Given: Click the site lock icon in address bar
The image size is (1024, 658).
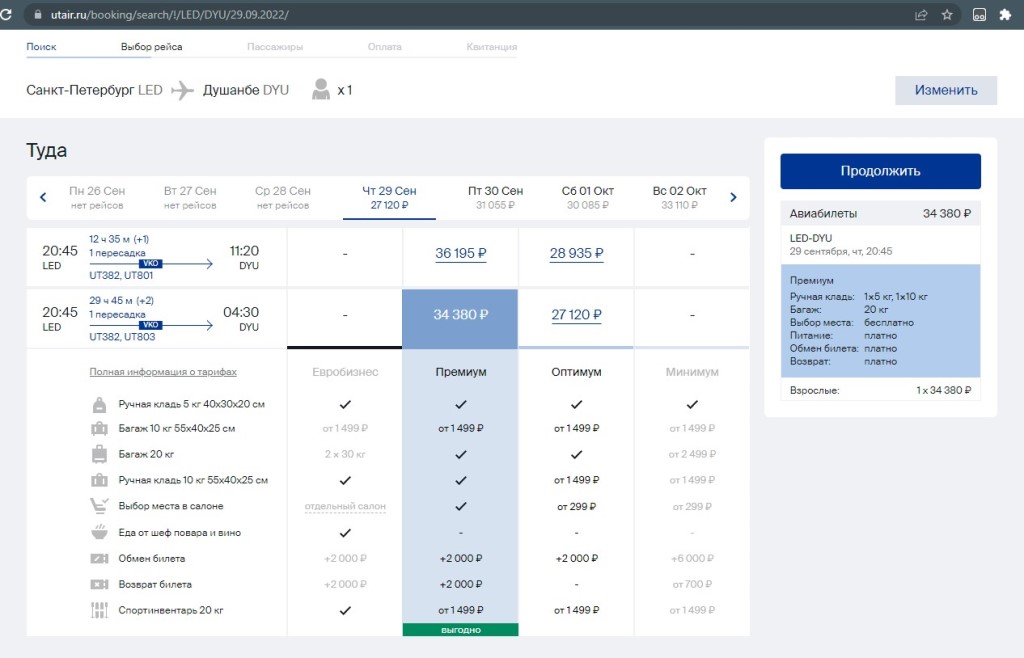Looking at the screenshot, I should [x=39, y=15].
